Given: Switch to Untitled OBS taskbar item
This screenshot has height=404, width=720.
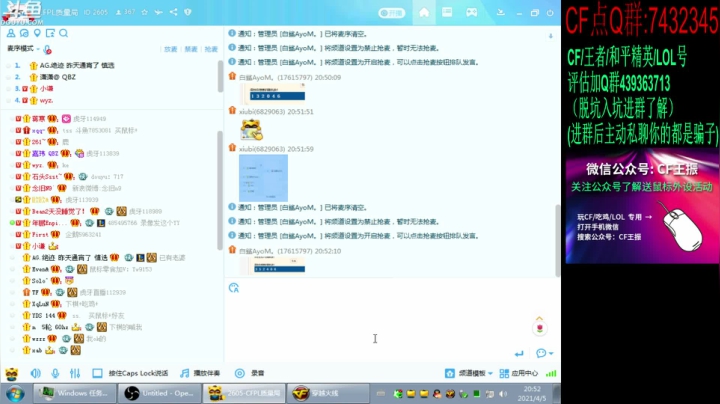Looking at the screenshot, I should point(159,393).
